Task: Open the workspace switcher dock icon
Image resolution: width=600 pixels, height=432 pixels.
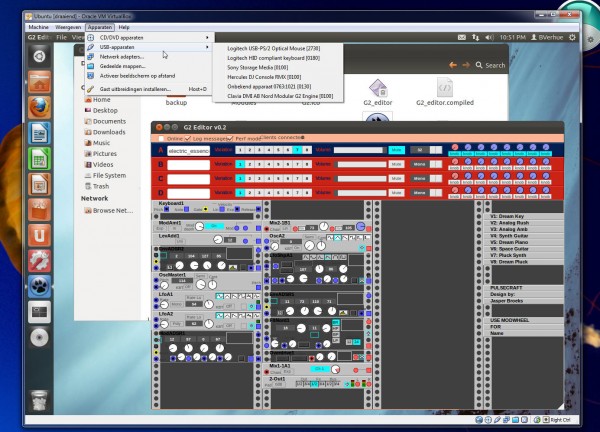Action: tap(39, 312)
